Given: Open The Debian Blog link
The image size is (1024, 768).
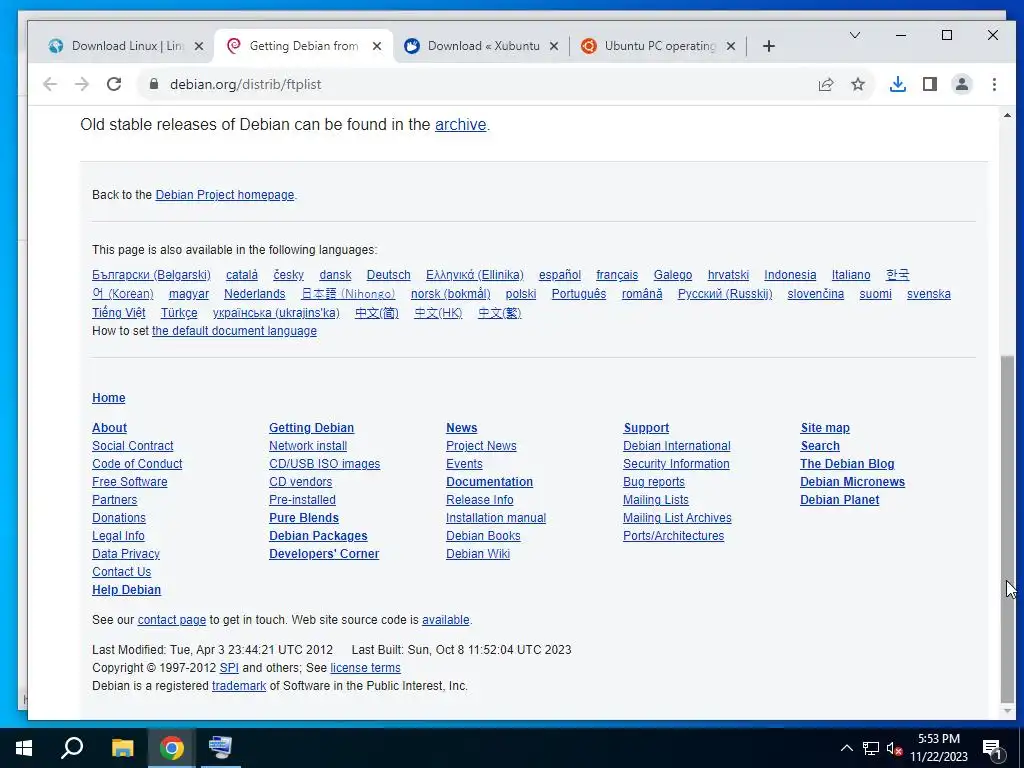Looking at the screenshot, I should pyautogui.click(x=847, y=464).
